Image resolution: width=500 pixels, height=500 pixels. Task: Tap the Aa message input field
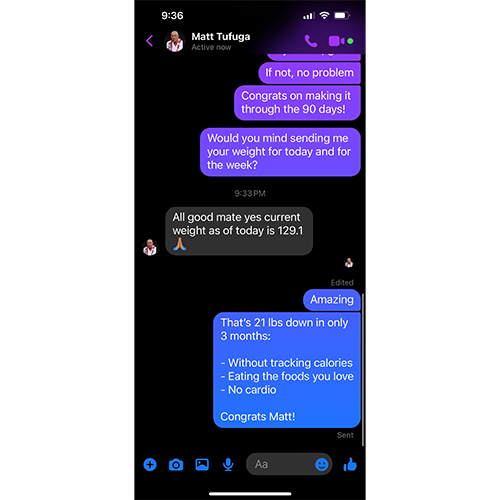pyautogui.click(x=289, y=464)
